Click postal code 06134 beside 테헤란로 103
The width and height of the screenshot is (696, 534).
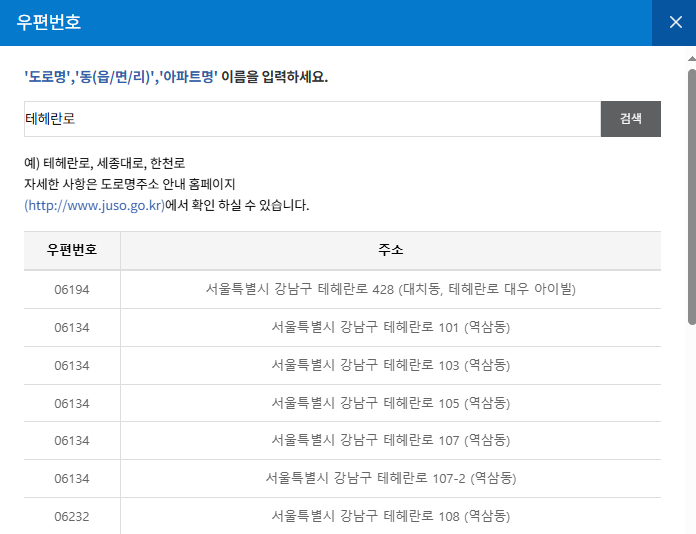[72, 366]
